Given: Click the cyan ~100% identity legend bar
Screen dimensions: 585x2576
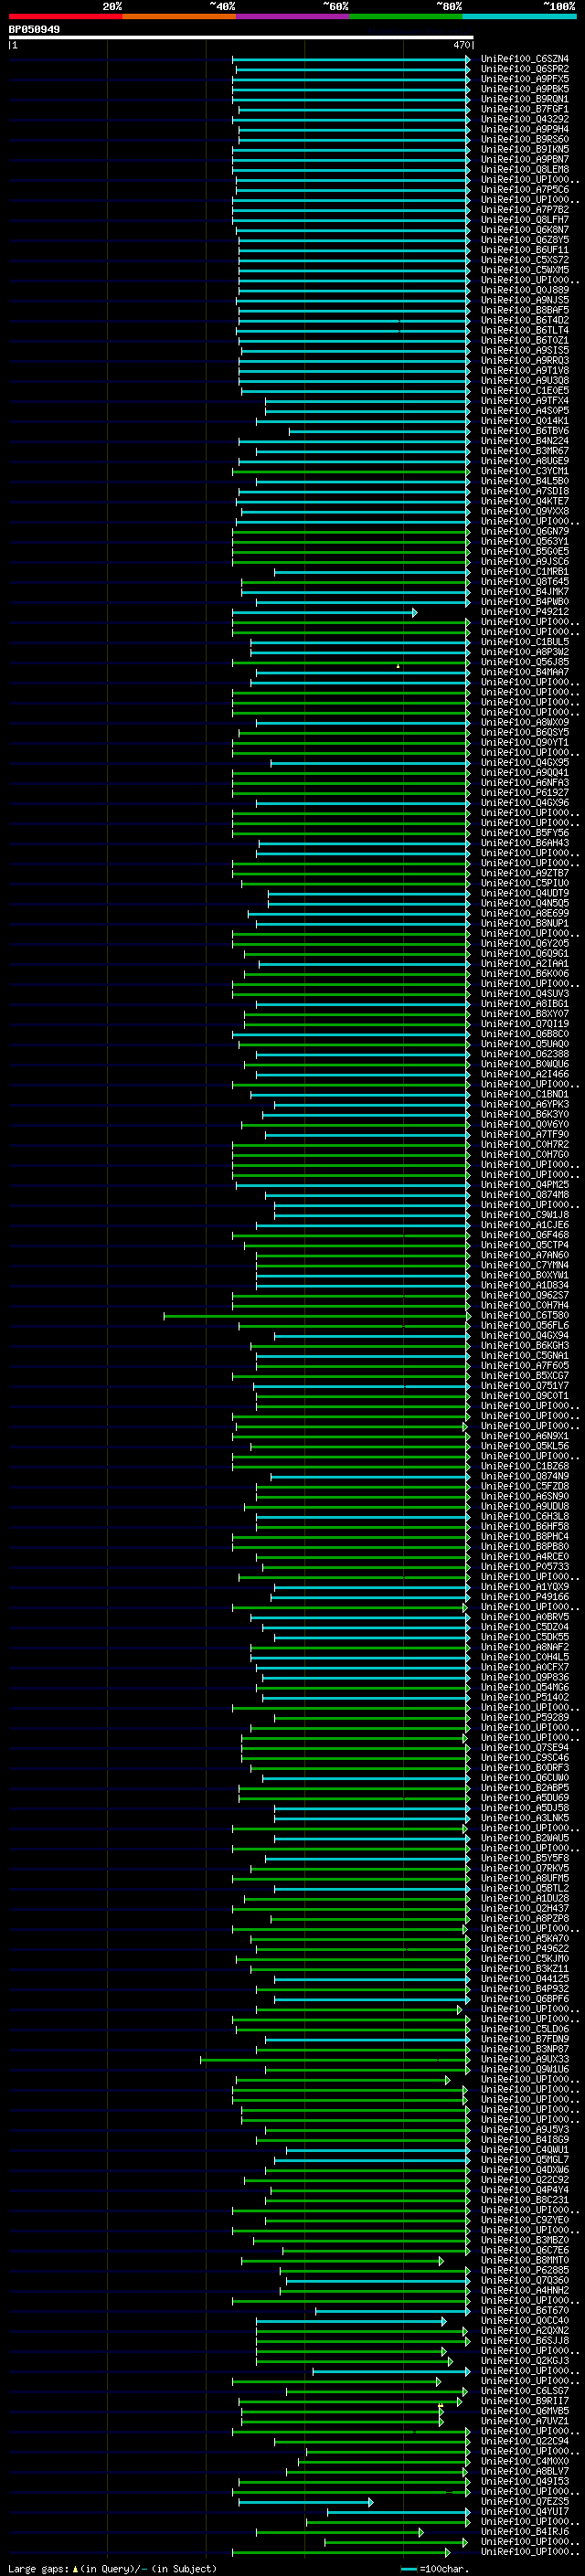Looking at the screenshot, I should (x=520, y=17).
